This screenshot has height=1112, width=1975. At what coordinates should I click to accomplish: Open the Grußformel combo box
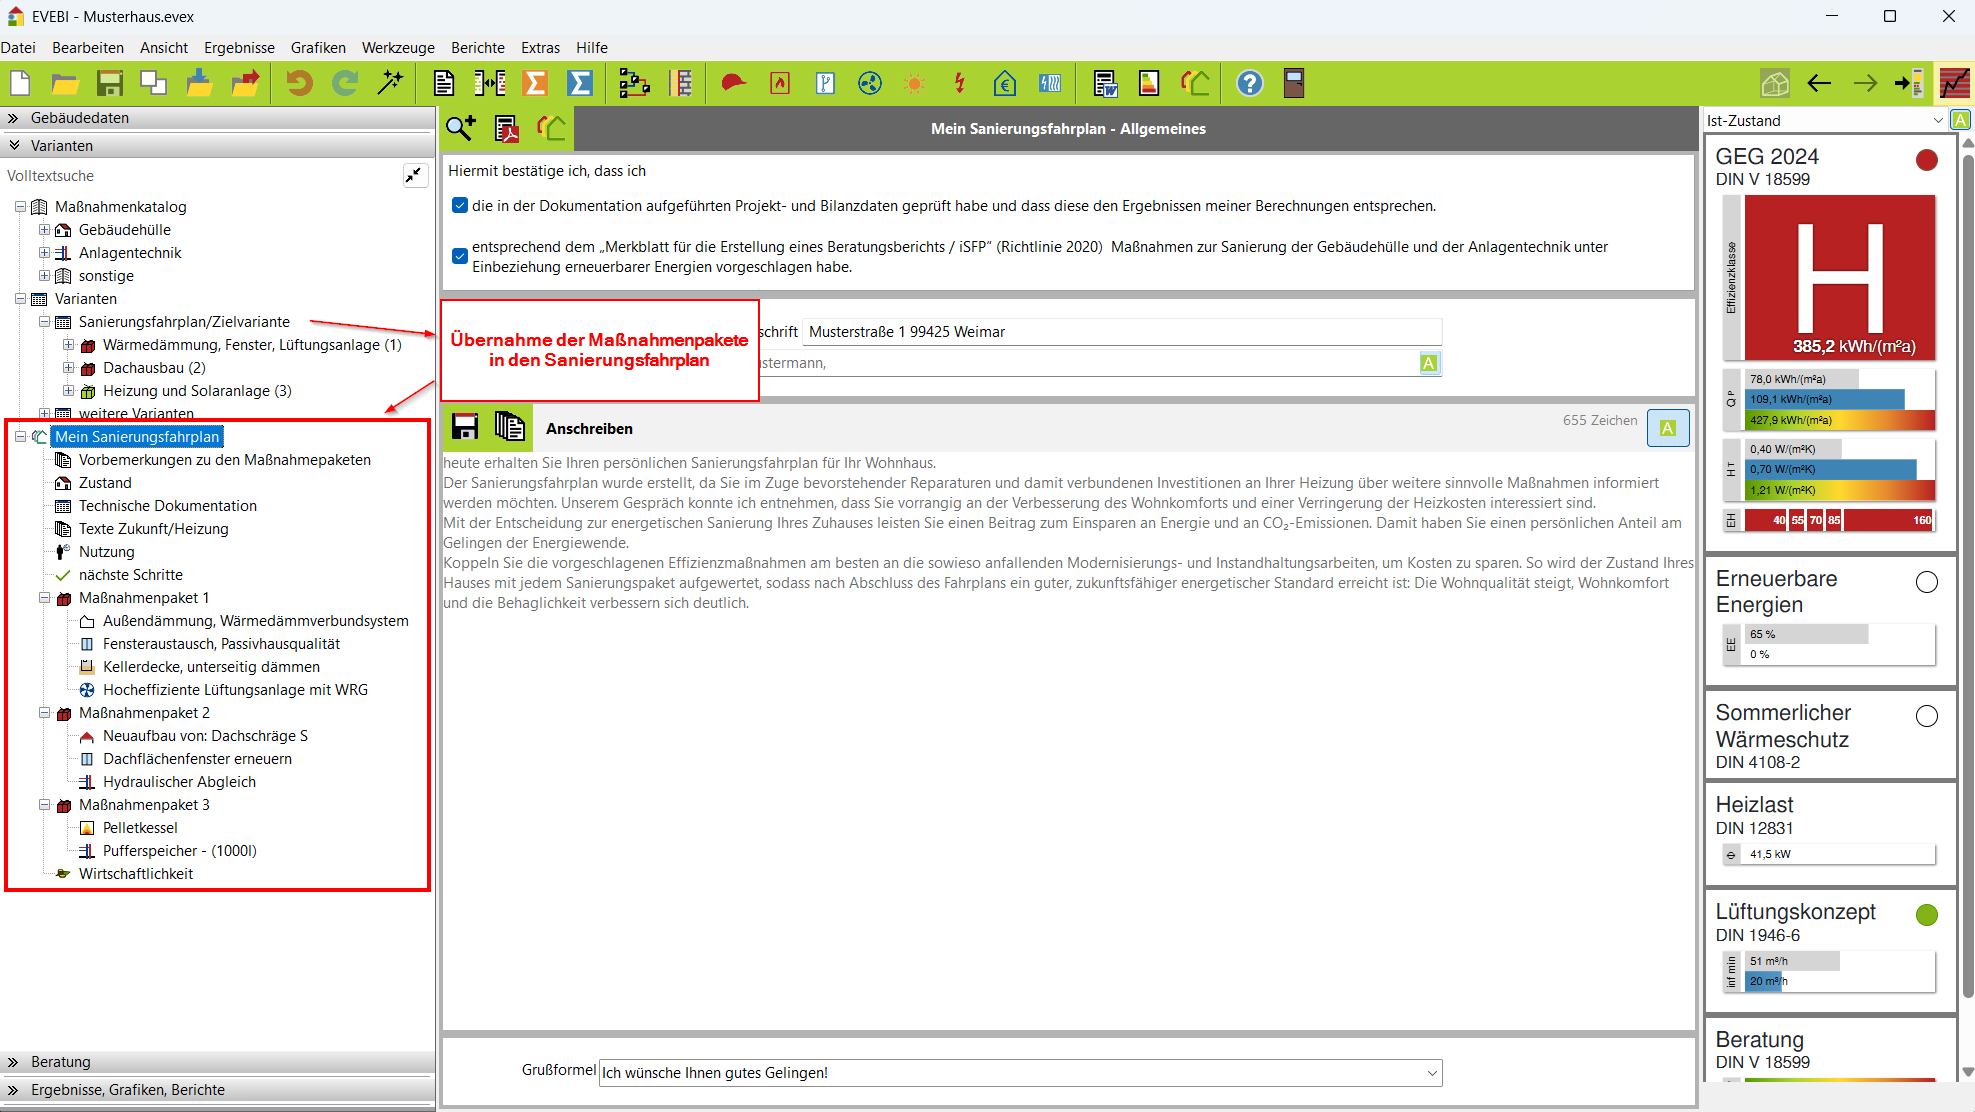[1020, 1073]
